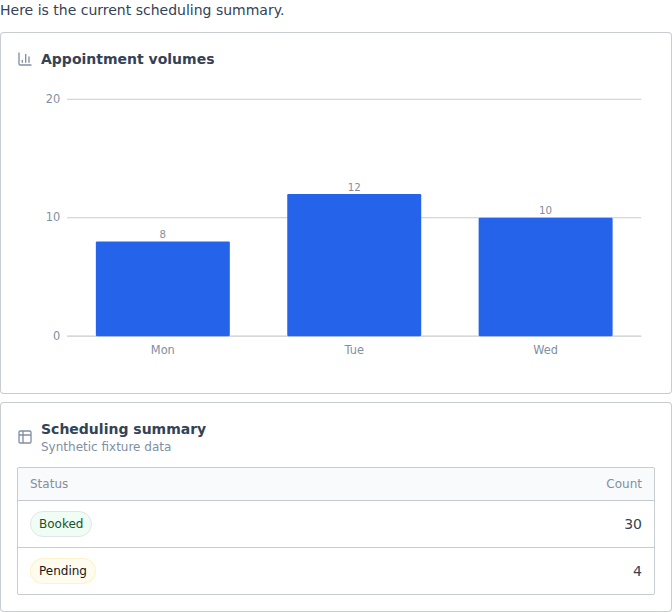This screenshot has height=612, width=672.
Task: Click the Status column header
Action: pyautogui.click(x=49, y=484)
